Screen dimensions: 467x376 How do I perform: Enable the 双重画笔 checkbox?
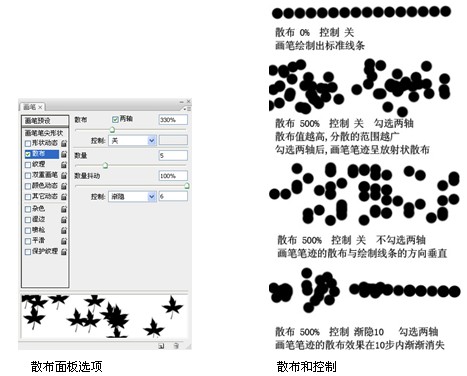click(28, 175)
